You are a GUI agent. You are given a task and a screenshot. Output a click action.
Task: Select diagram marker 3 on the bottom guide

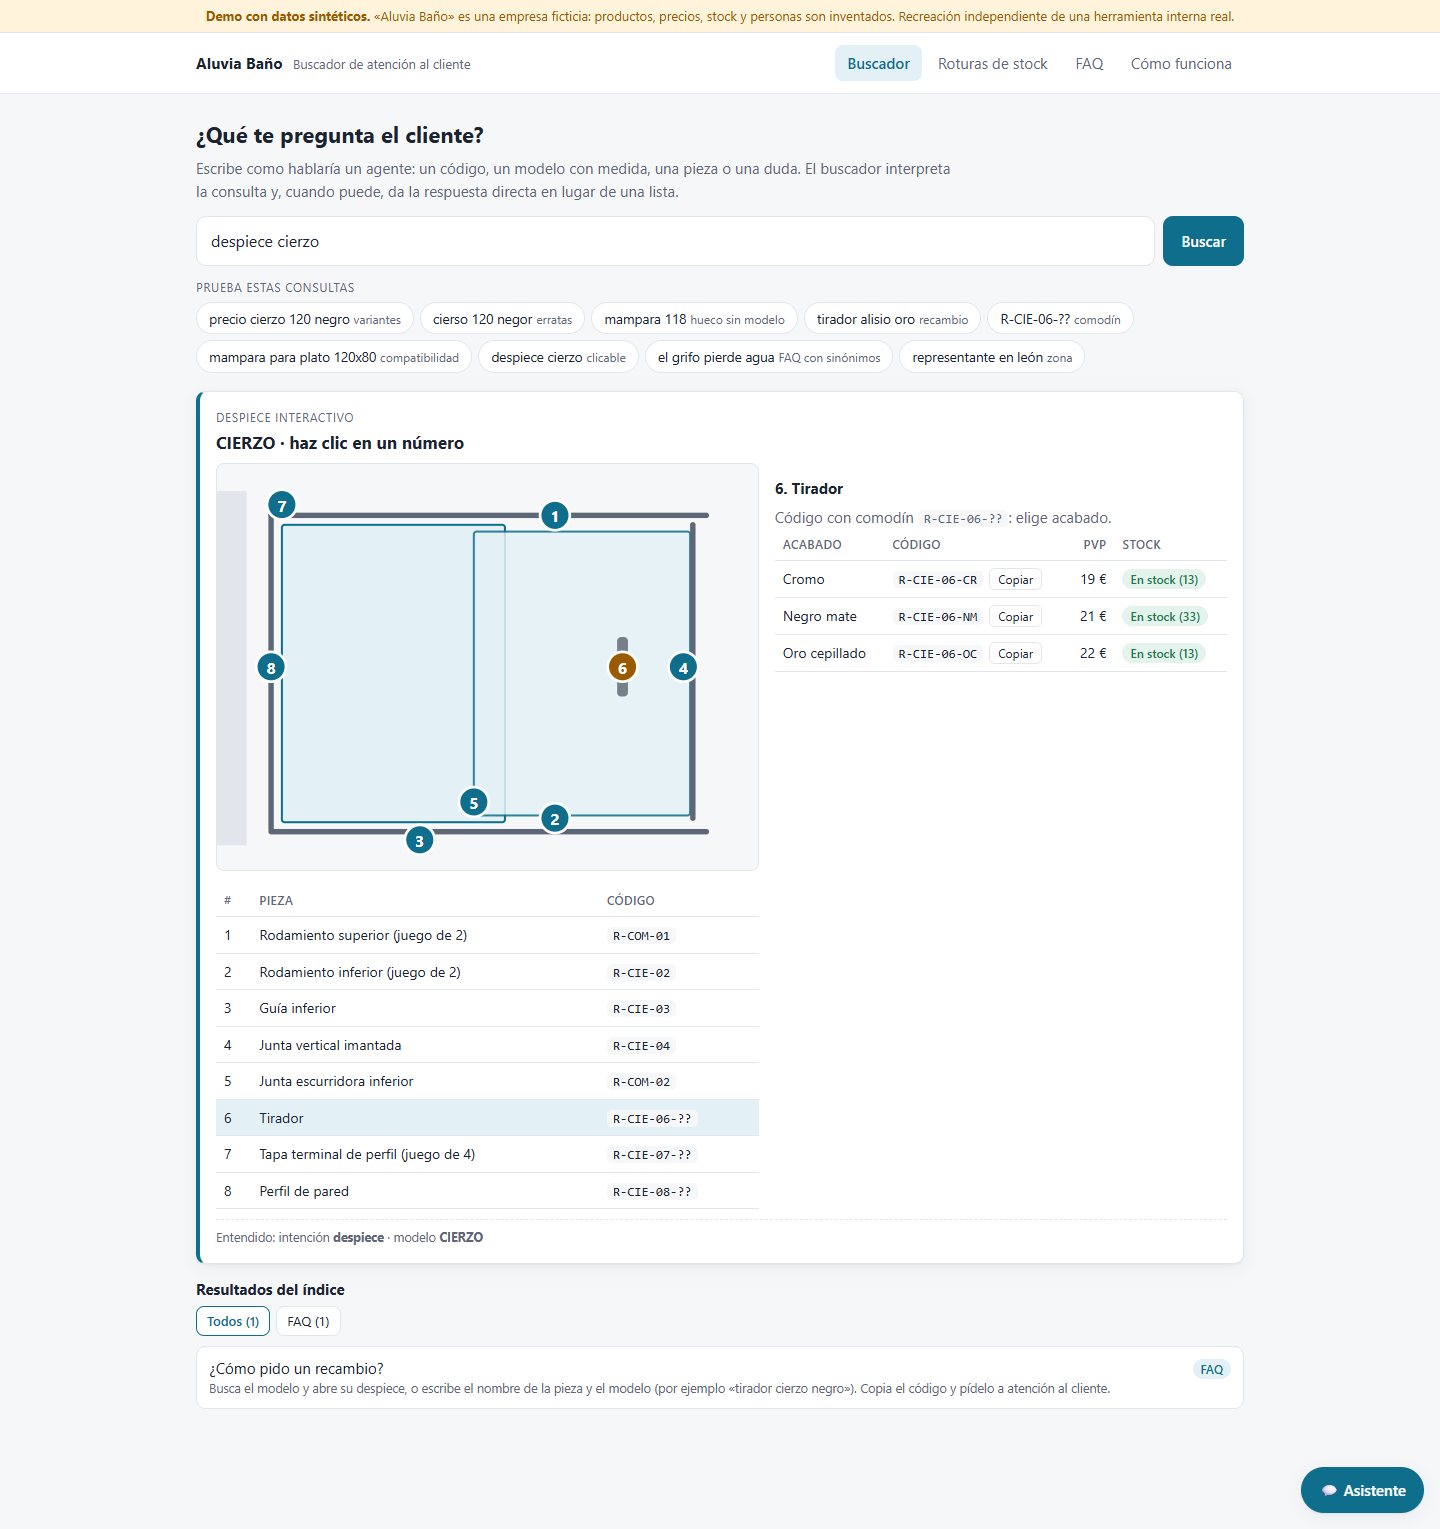420,841
